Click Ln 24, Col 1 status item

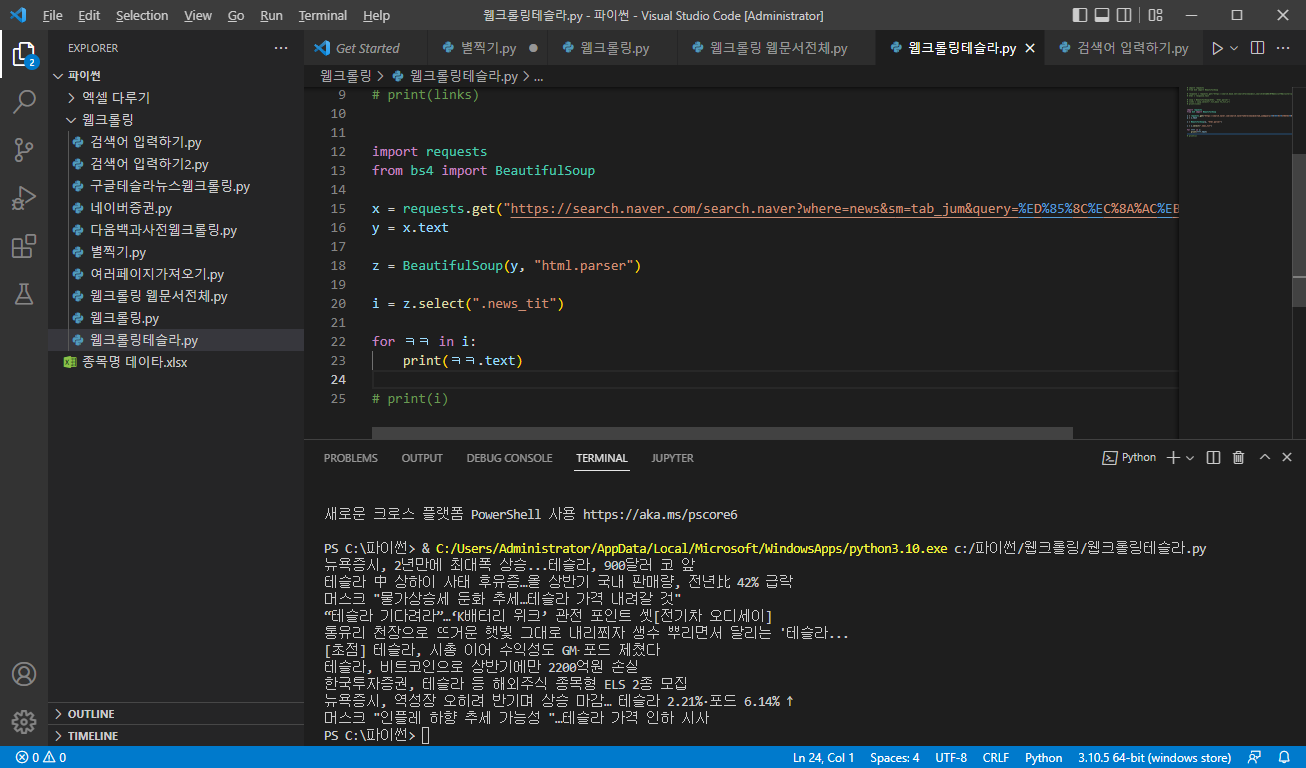[824, 757]
